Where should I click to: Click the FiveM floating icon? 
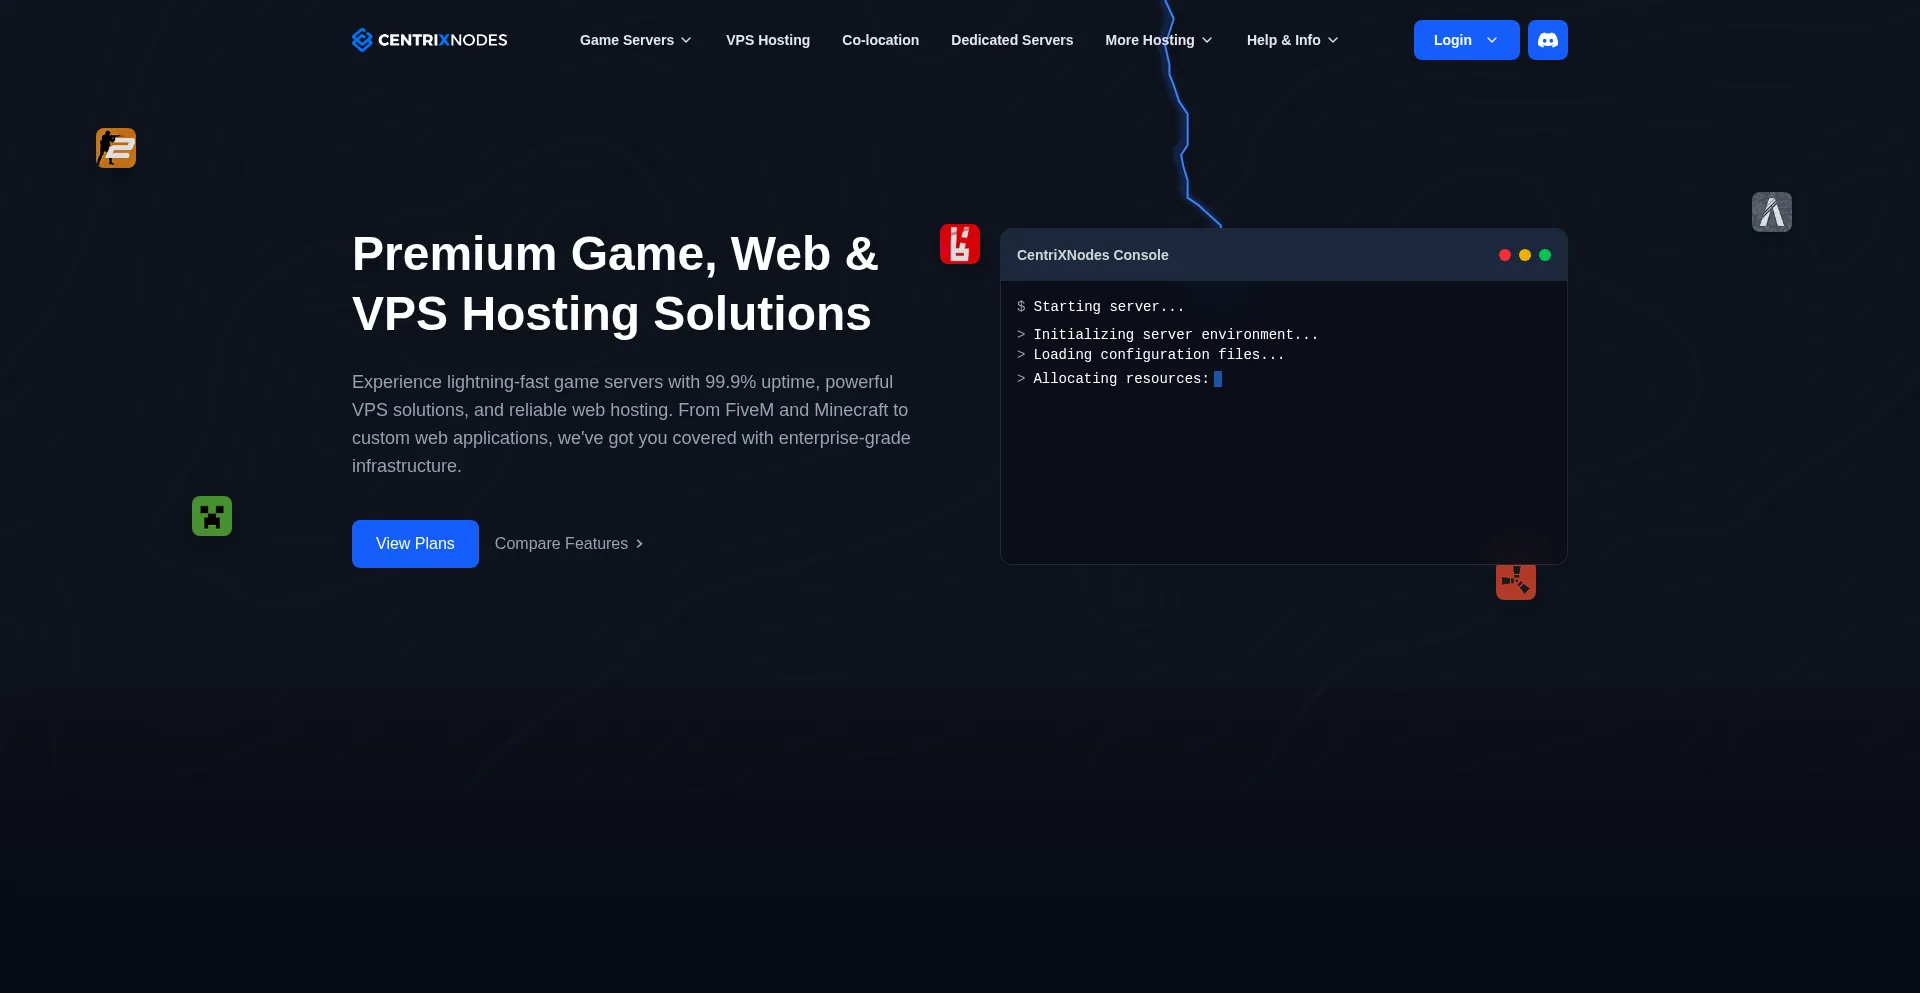tap(1772, 212)
